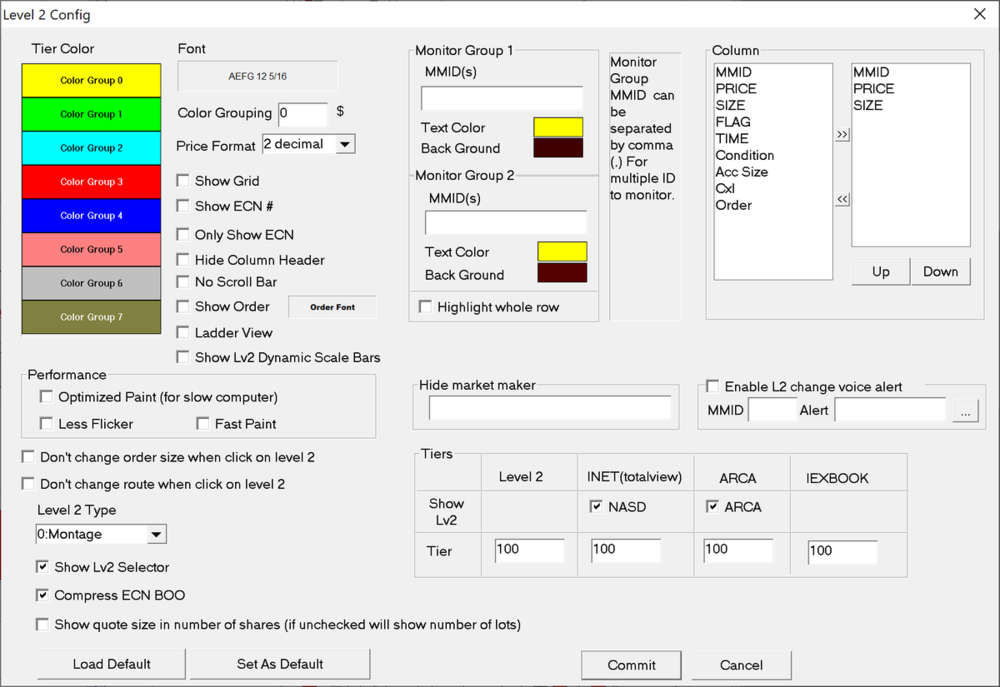Check Highlight whole row option
The height and width of the screenshot is (687, 1000).
[x=426, y=307]
